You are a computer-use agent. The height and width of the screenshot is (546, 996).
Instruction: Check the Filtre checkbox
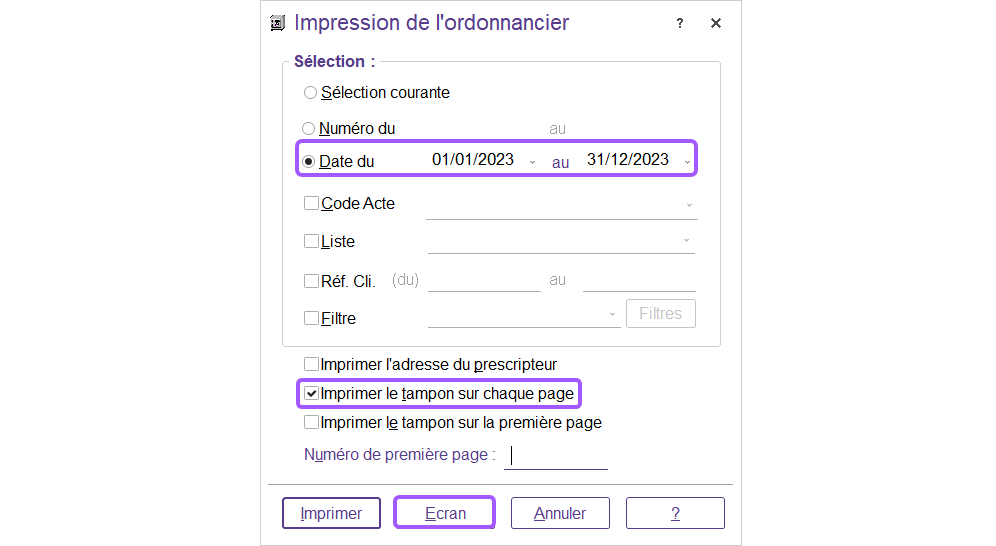[x=311, y=319]
